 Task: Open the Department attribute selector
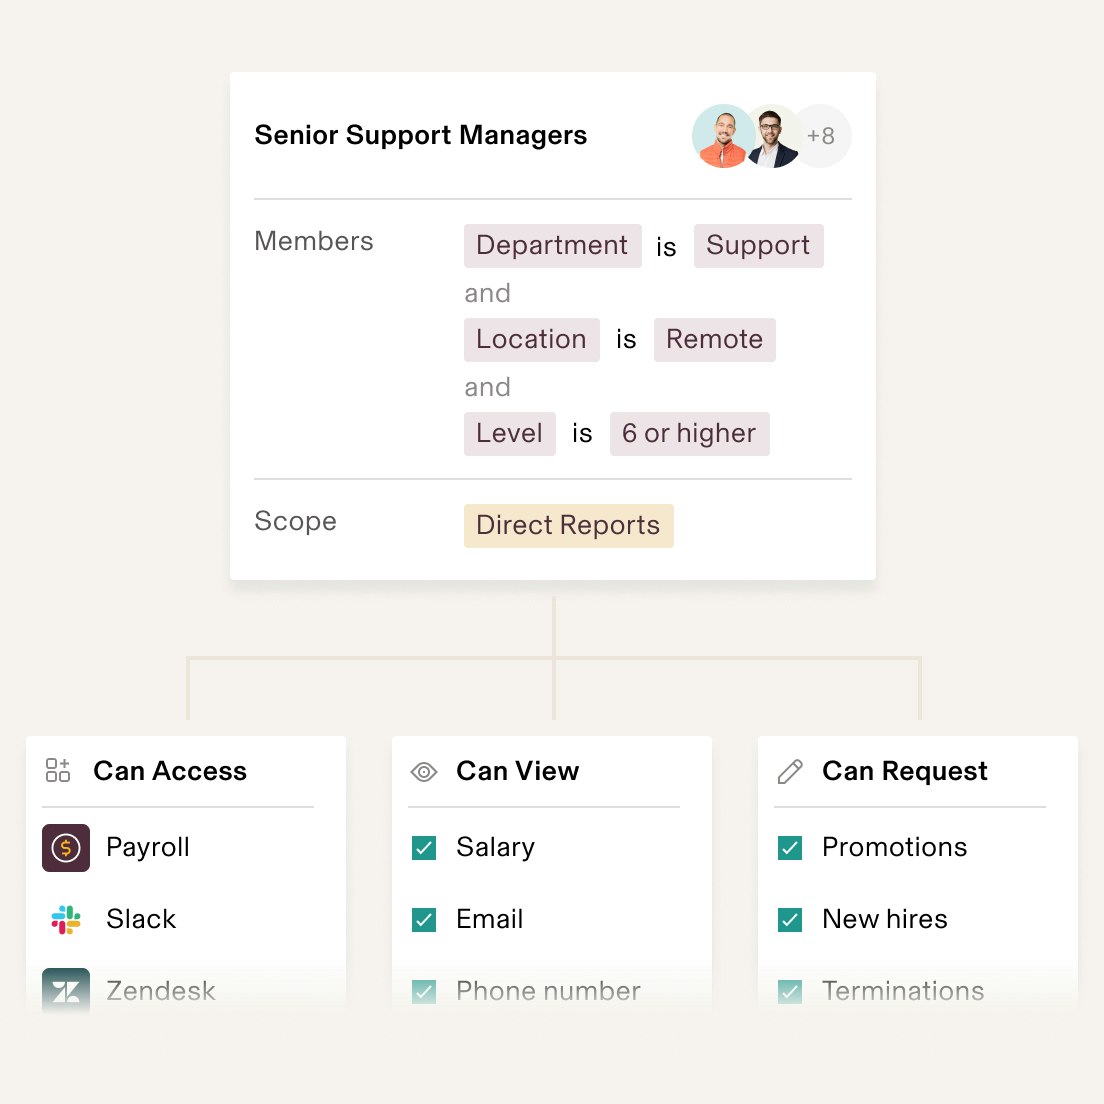click(x=553, y=246)
